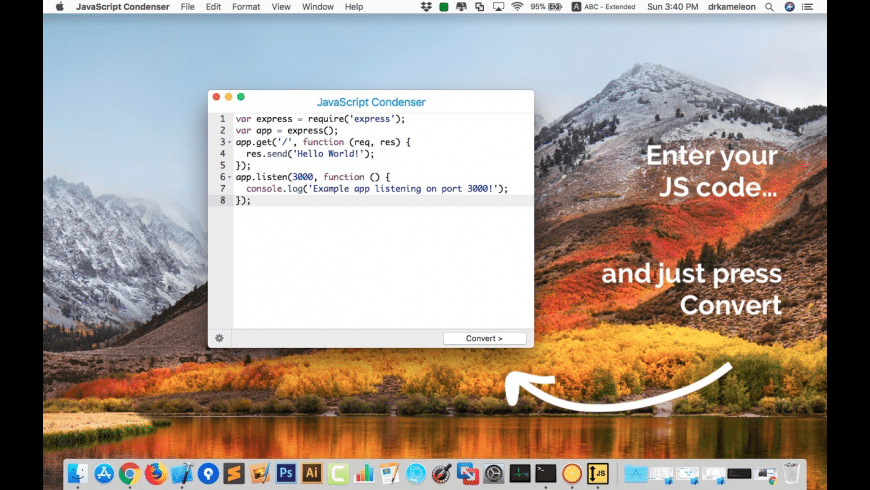Click the Dropbox menu bar icon

click(426, 7)
